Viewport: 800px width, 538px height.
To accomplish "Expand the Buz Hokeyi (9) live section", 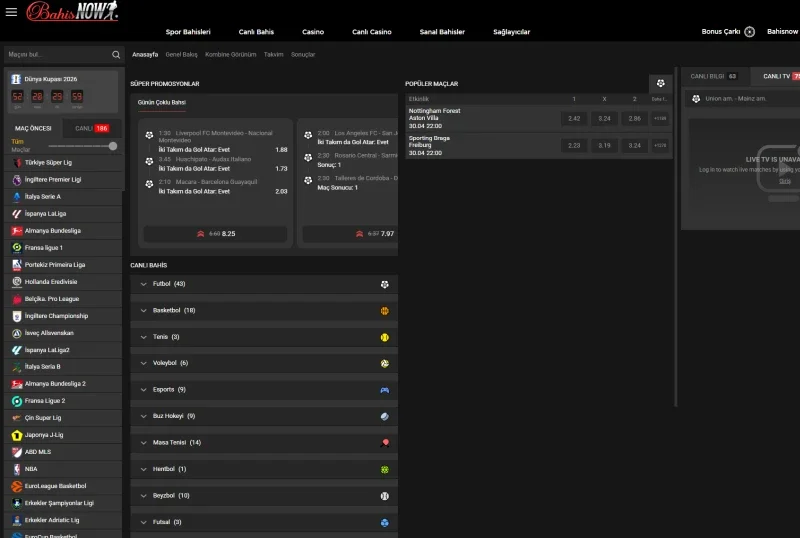I will click(264, 417).
